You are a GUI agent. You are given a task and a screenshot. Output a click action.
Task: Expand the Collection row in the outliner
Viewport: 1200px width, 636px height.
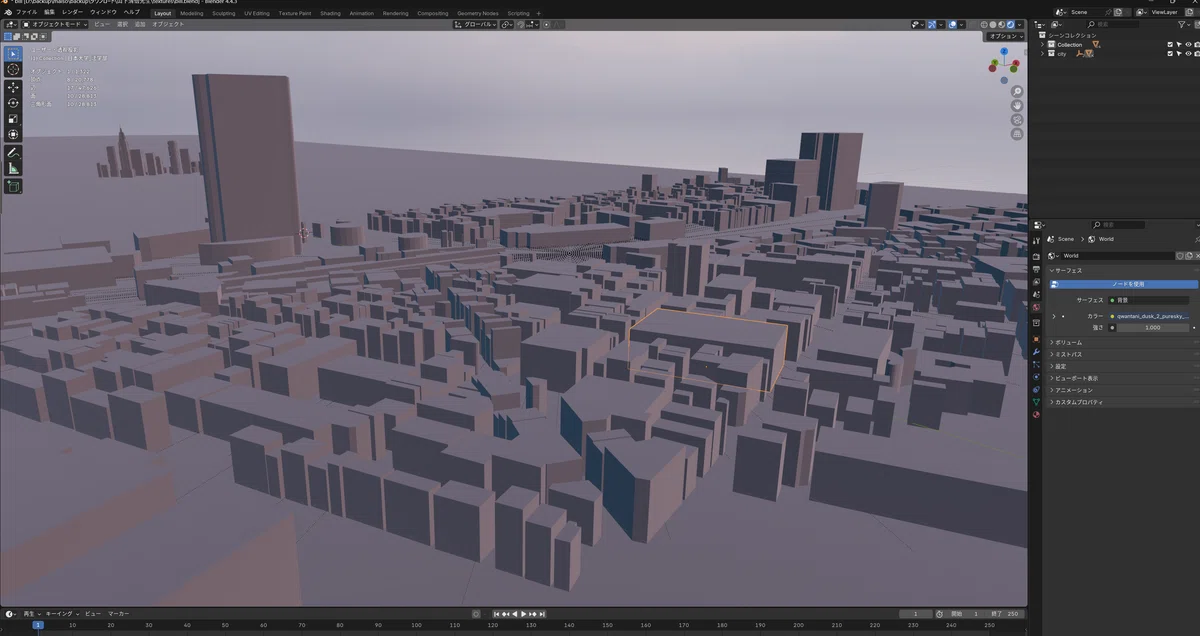coord(1042,45)
